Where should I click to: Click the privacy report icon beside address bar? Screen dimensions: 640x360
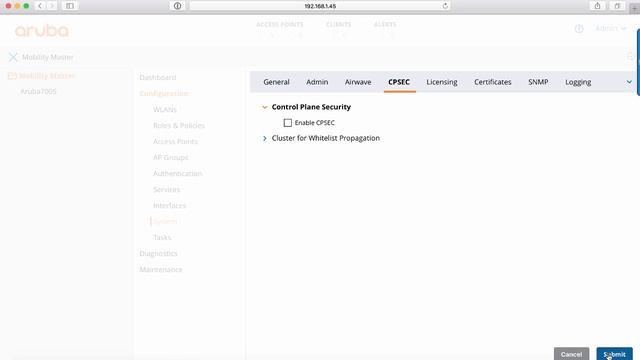pyautogui.click(x=178, y=6)
